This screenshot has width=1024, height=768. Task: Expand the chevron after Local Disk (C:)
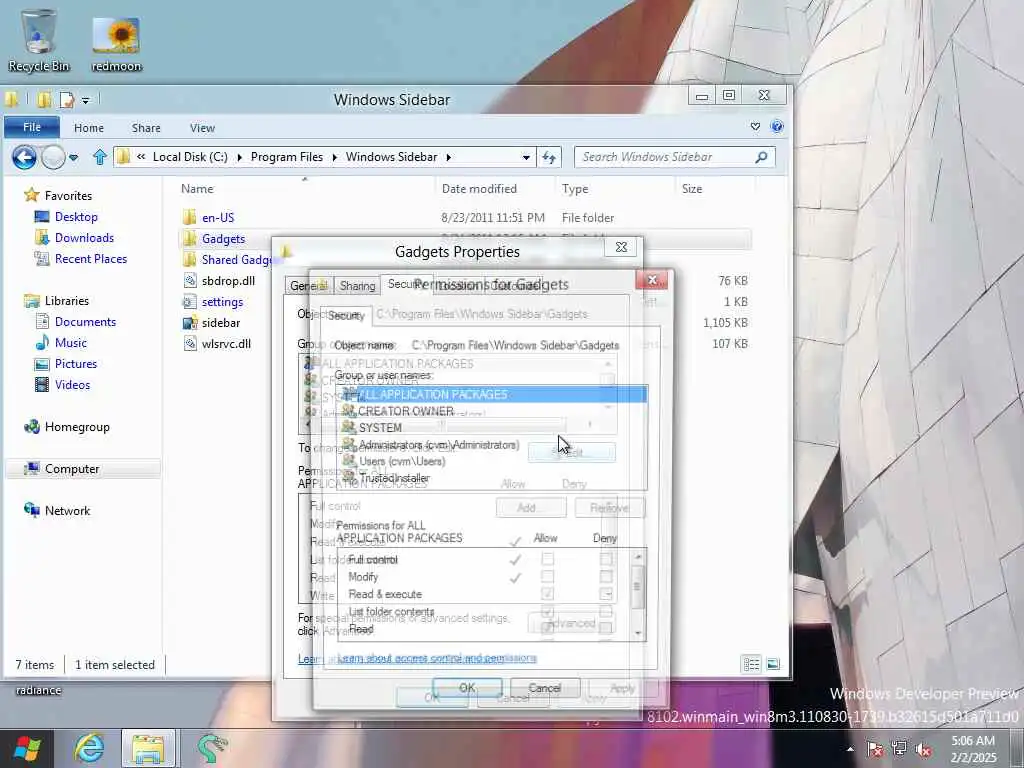tap(239, 157)
